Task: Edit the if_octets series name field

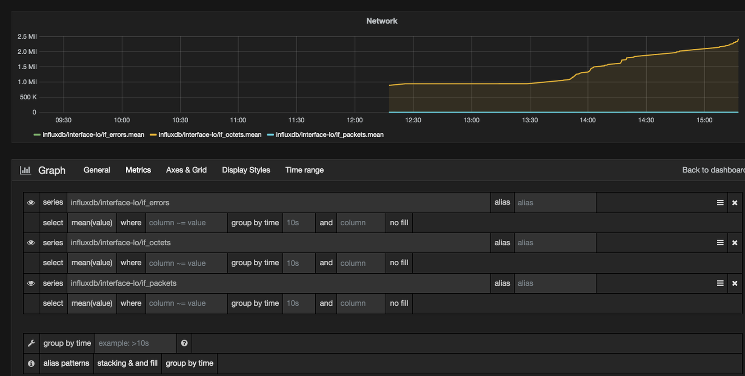Action: [279, 242]
